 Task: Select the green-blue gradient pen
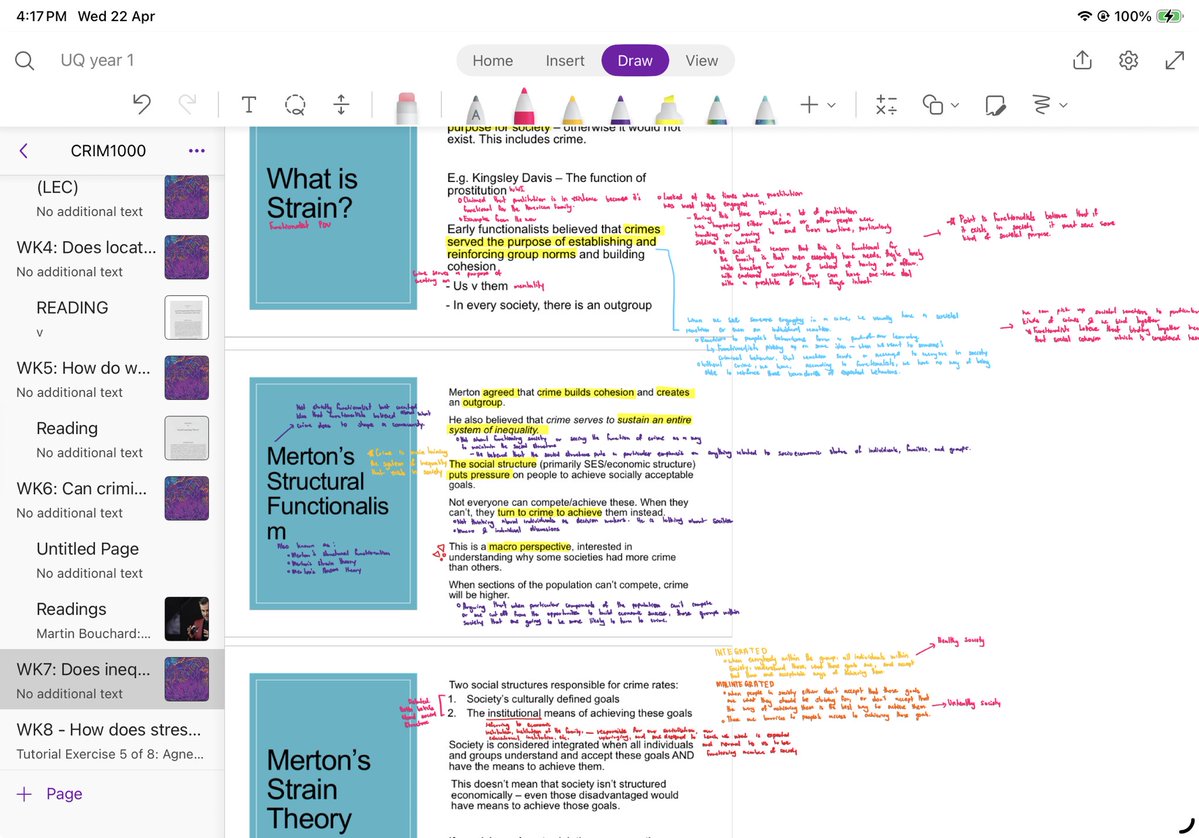(716, 109)
